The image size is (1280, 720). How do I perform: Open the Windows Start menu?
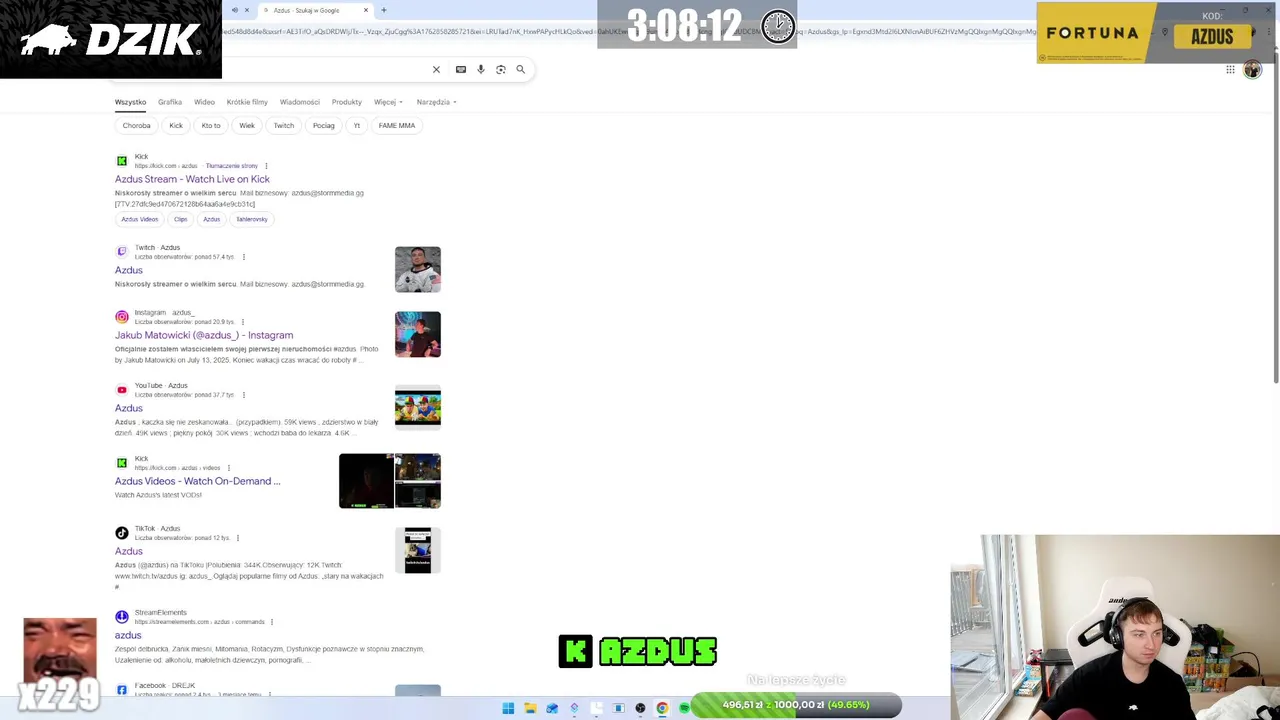click(x=508, y=708)
